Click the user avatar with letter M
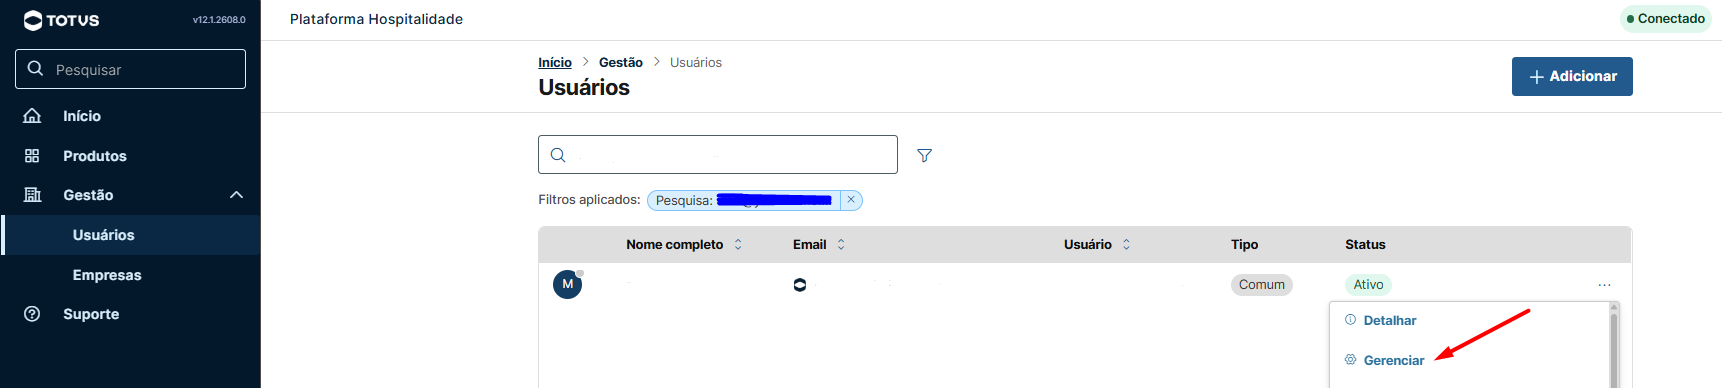The image size is (1722, 388). click(567, 284)
